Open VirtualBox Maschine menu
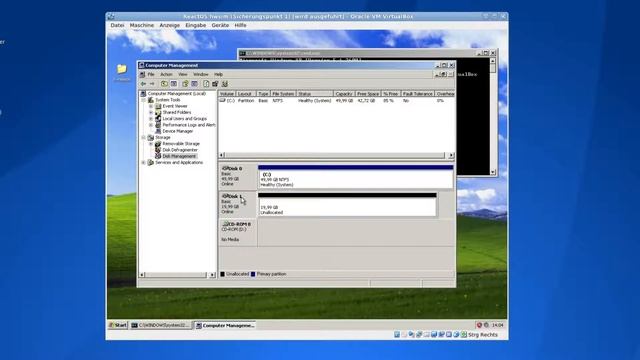 [142, 25]
